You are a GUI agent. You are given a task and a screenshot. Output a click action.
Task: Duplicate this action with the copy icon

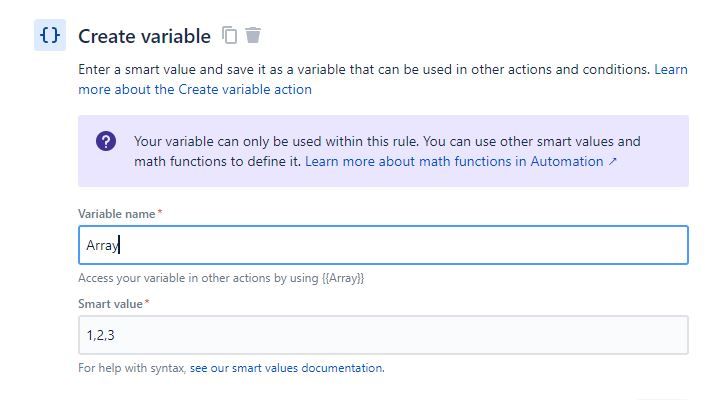pos(229,35)
